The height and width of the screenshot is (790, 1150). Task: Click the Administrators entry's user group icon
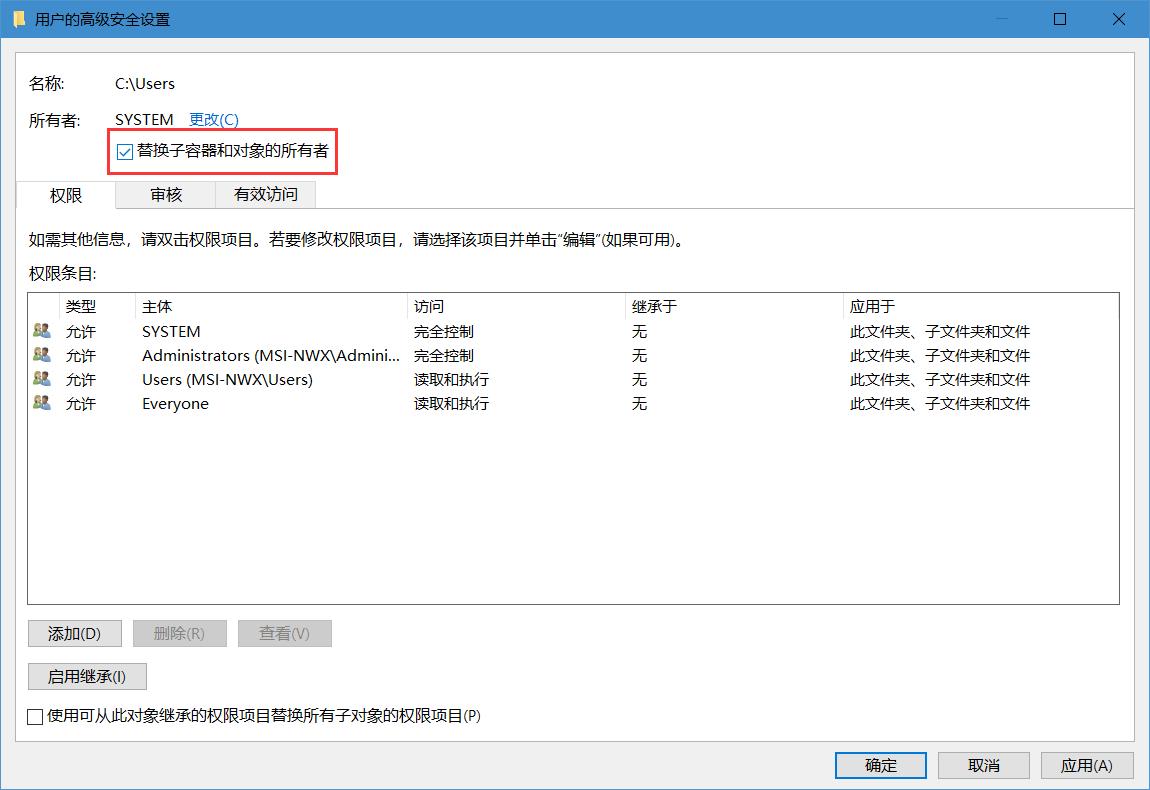pos(41,355)
